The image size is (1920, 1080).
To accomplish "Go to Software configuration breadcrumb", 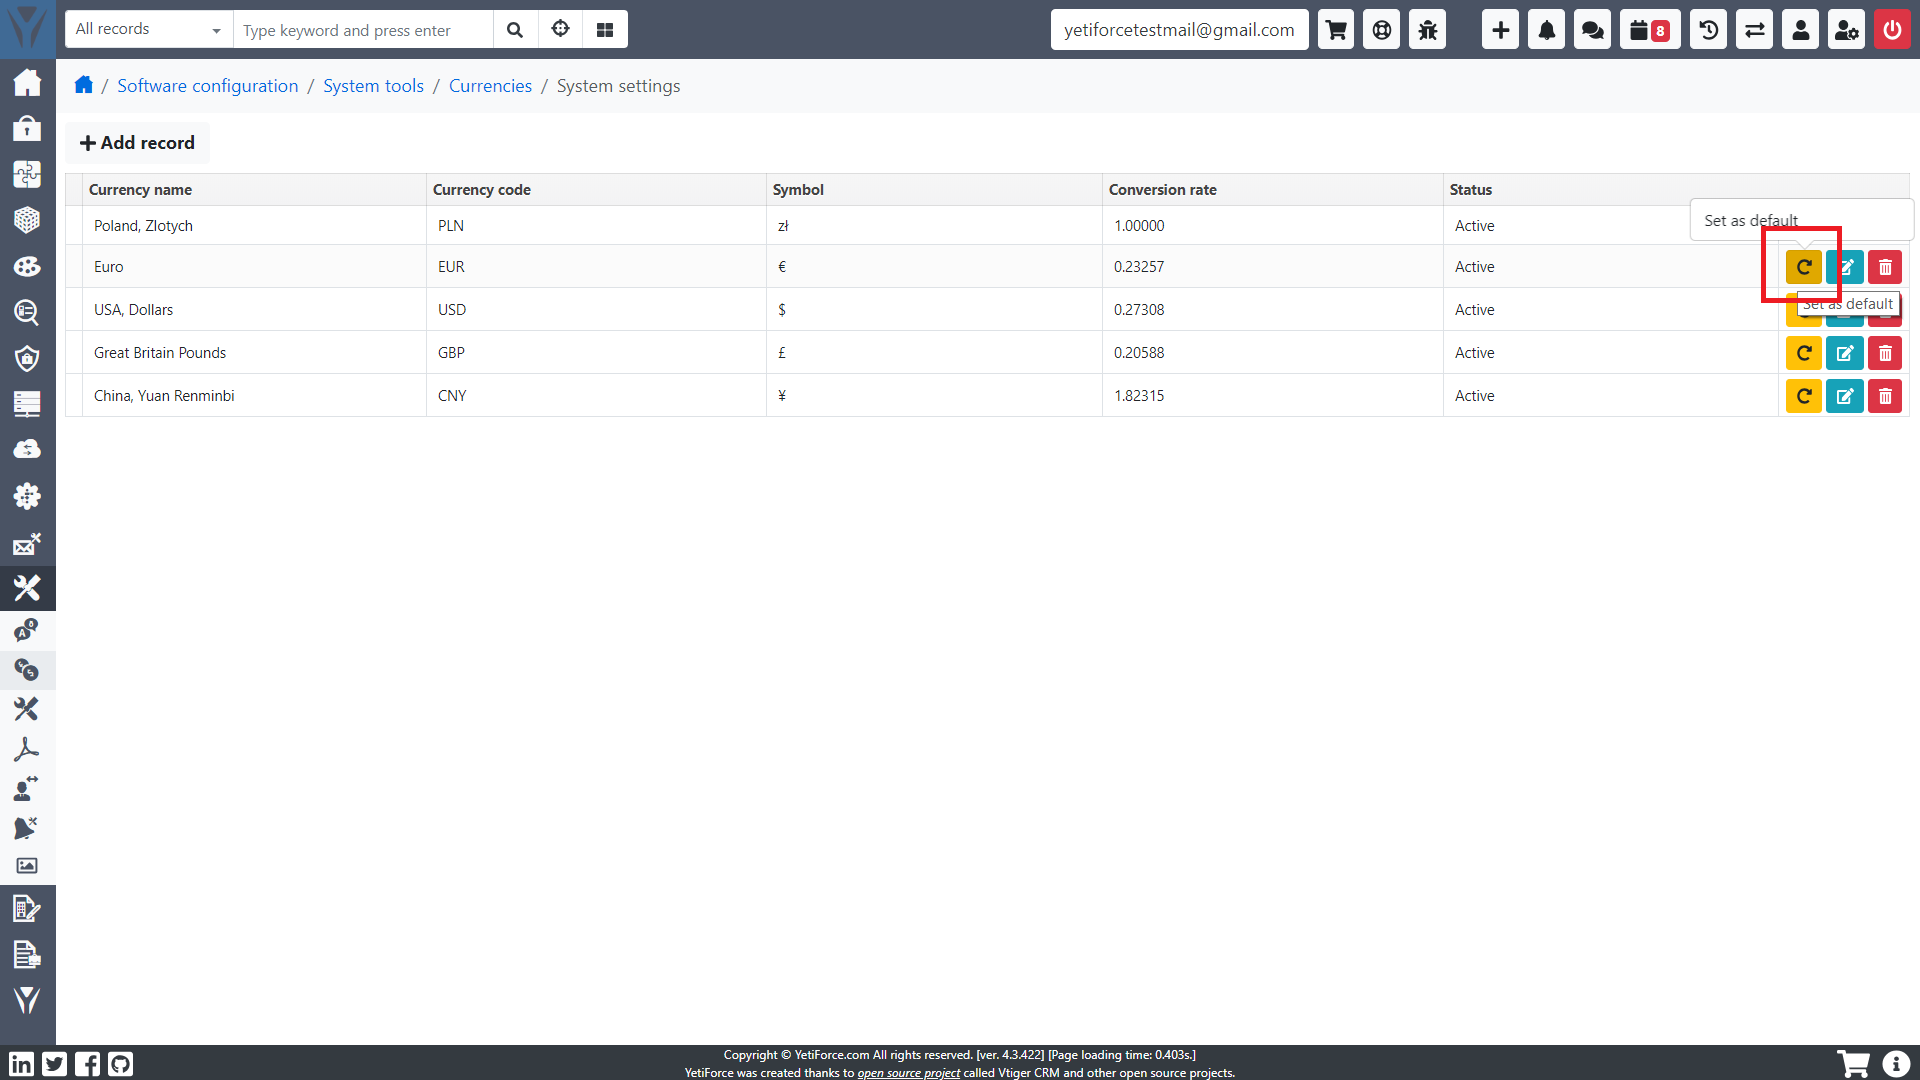I will 207,86.
